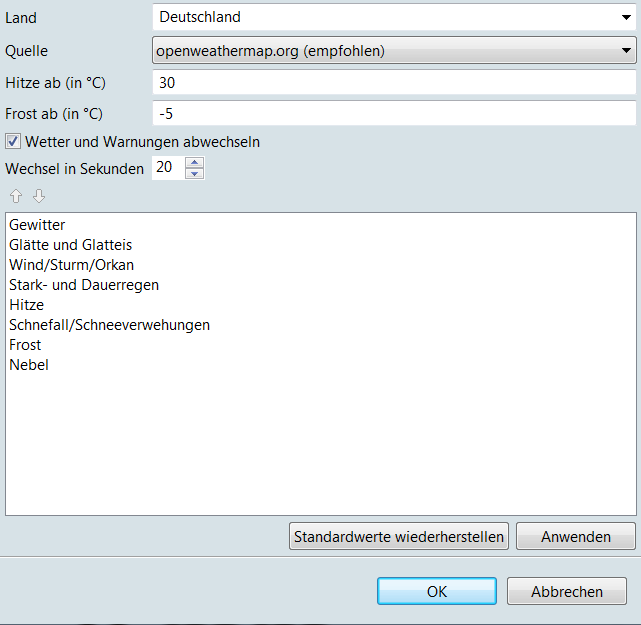Click the Wechsel in Sekunden number field
The image size is (641, 625).
tap(168, 168)
